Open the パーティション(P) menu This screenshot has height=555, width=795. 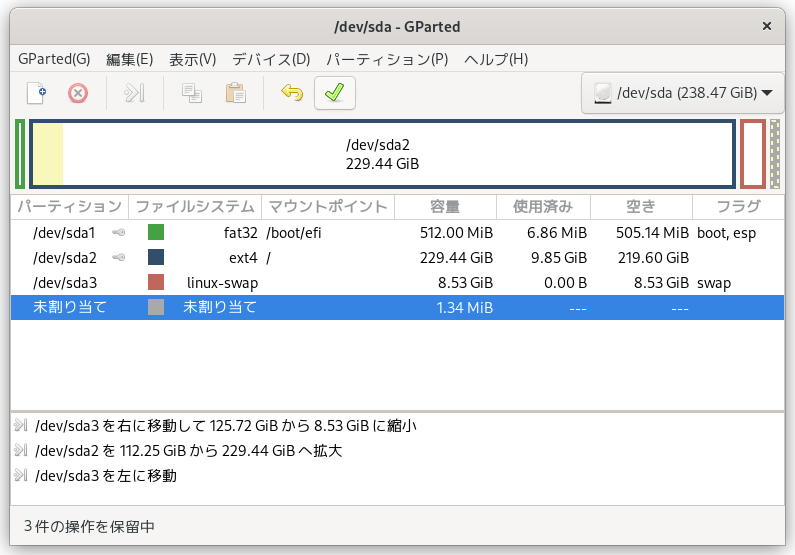387,59
